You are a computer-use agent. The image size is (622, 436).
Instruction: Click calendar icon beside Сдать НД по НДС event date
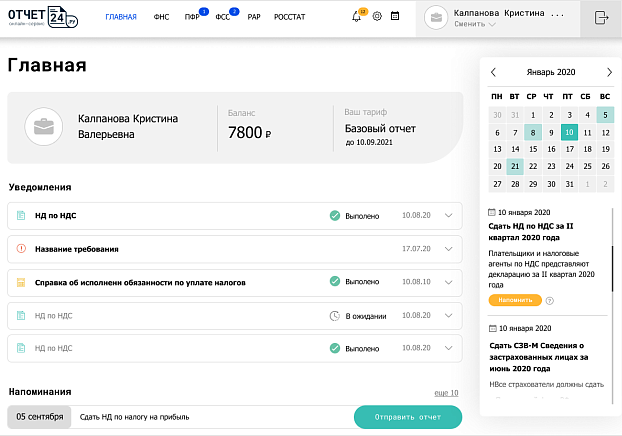[491, 212]
